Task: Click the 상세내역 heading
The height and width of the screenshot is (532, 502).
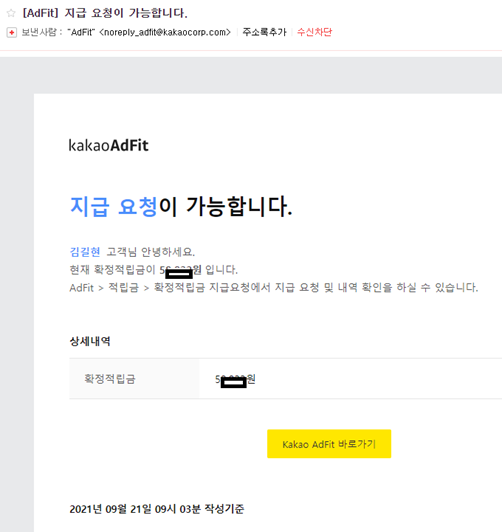Action: click(90, 341)
